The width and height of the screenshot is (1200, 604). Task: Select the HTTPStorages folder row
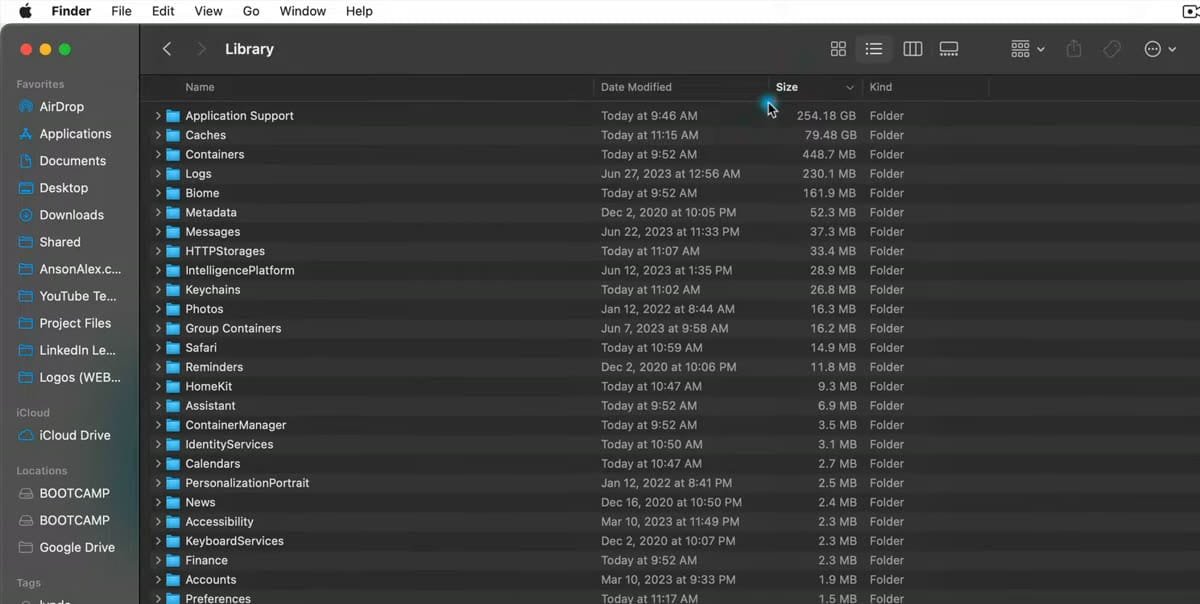click(670, 251)
